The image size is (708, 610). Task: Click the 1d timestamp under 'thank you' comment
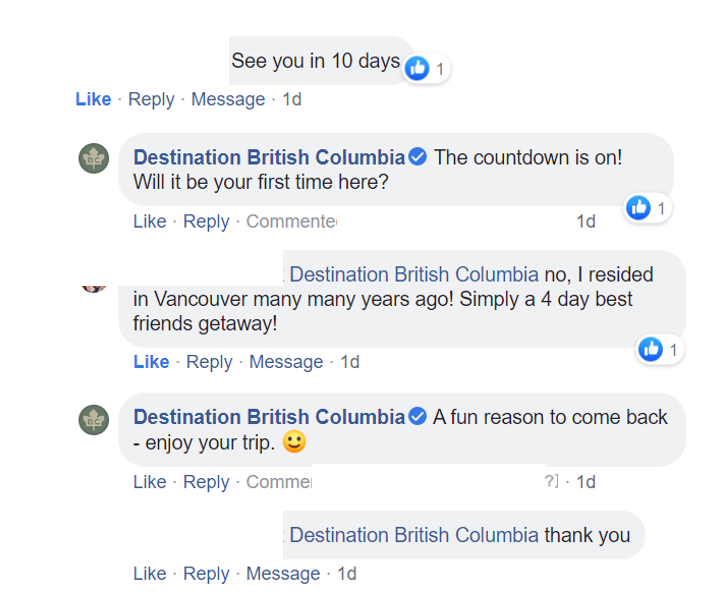pos(346,574)
